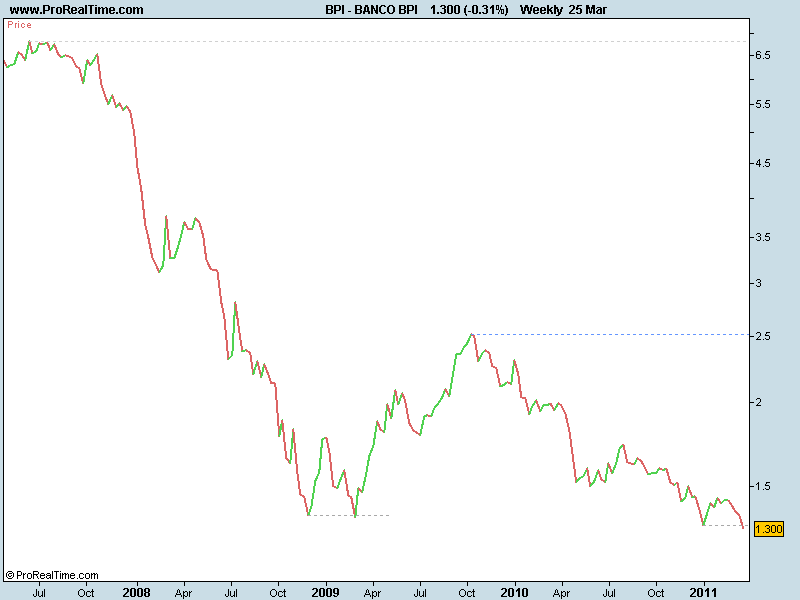Image resolution: width=800 pixels, height=600 pixels.
Task: Click the 'Weekly 25 Mar' timeframe label
Action: click(x=563, y=10)
